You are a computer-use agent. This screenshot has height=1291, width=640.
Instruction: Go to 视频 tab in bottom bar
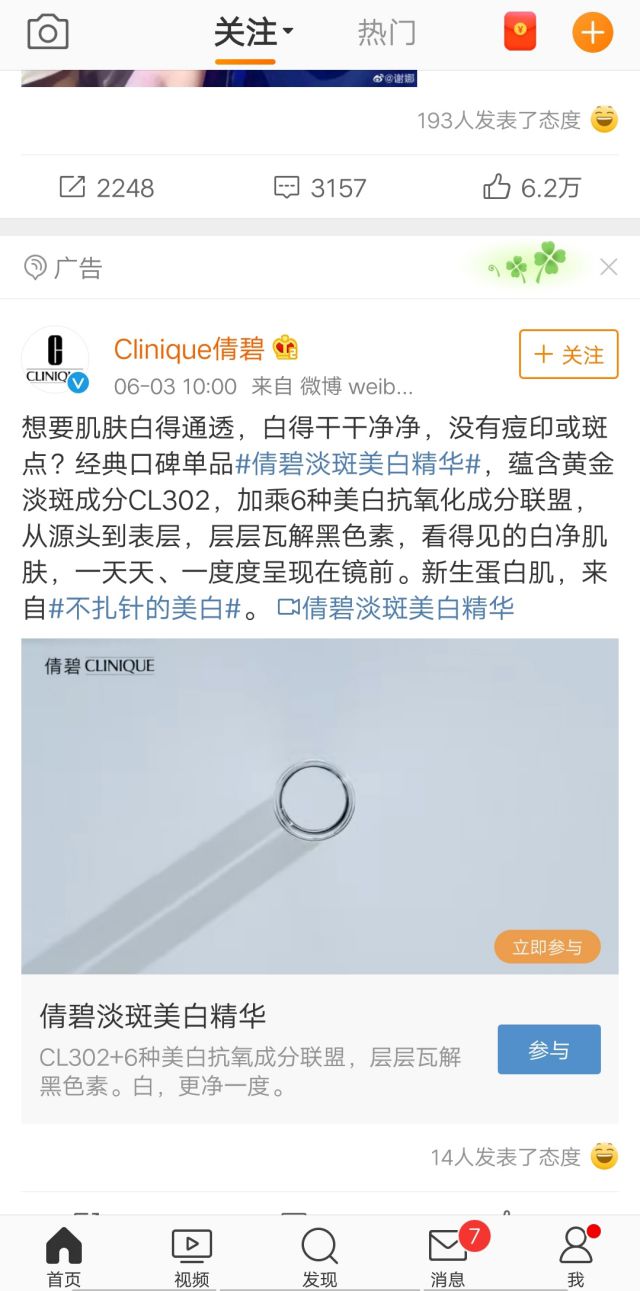[x=192, y=1257]
